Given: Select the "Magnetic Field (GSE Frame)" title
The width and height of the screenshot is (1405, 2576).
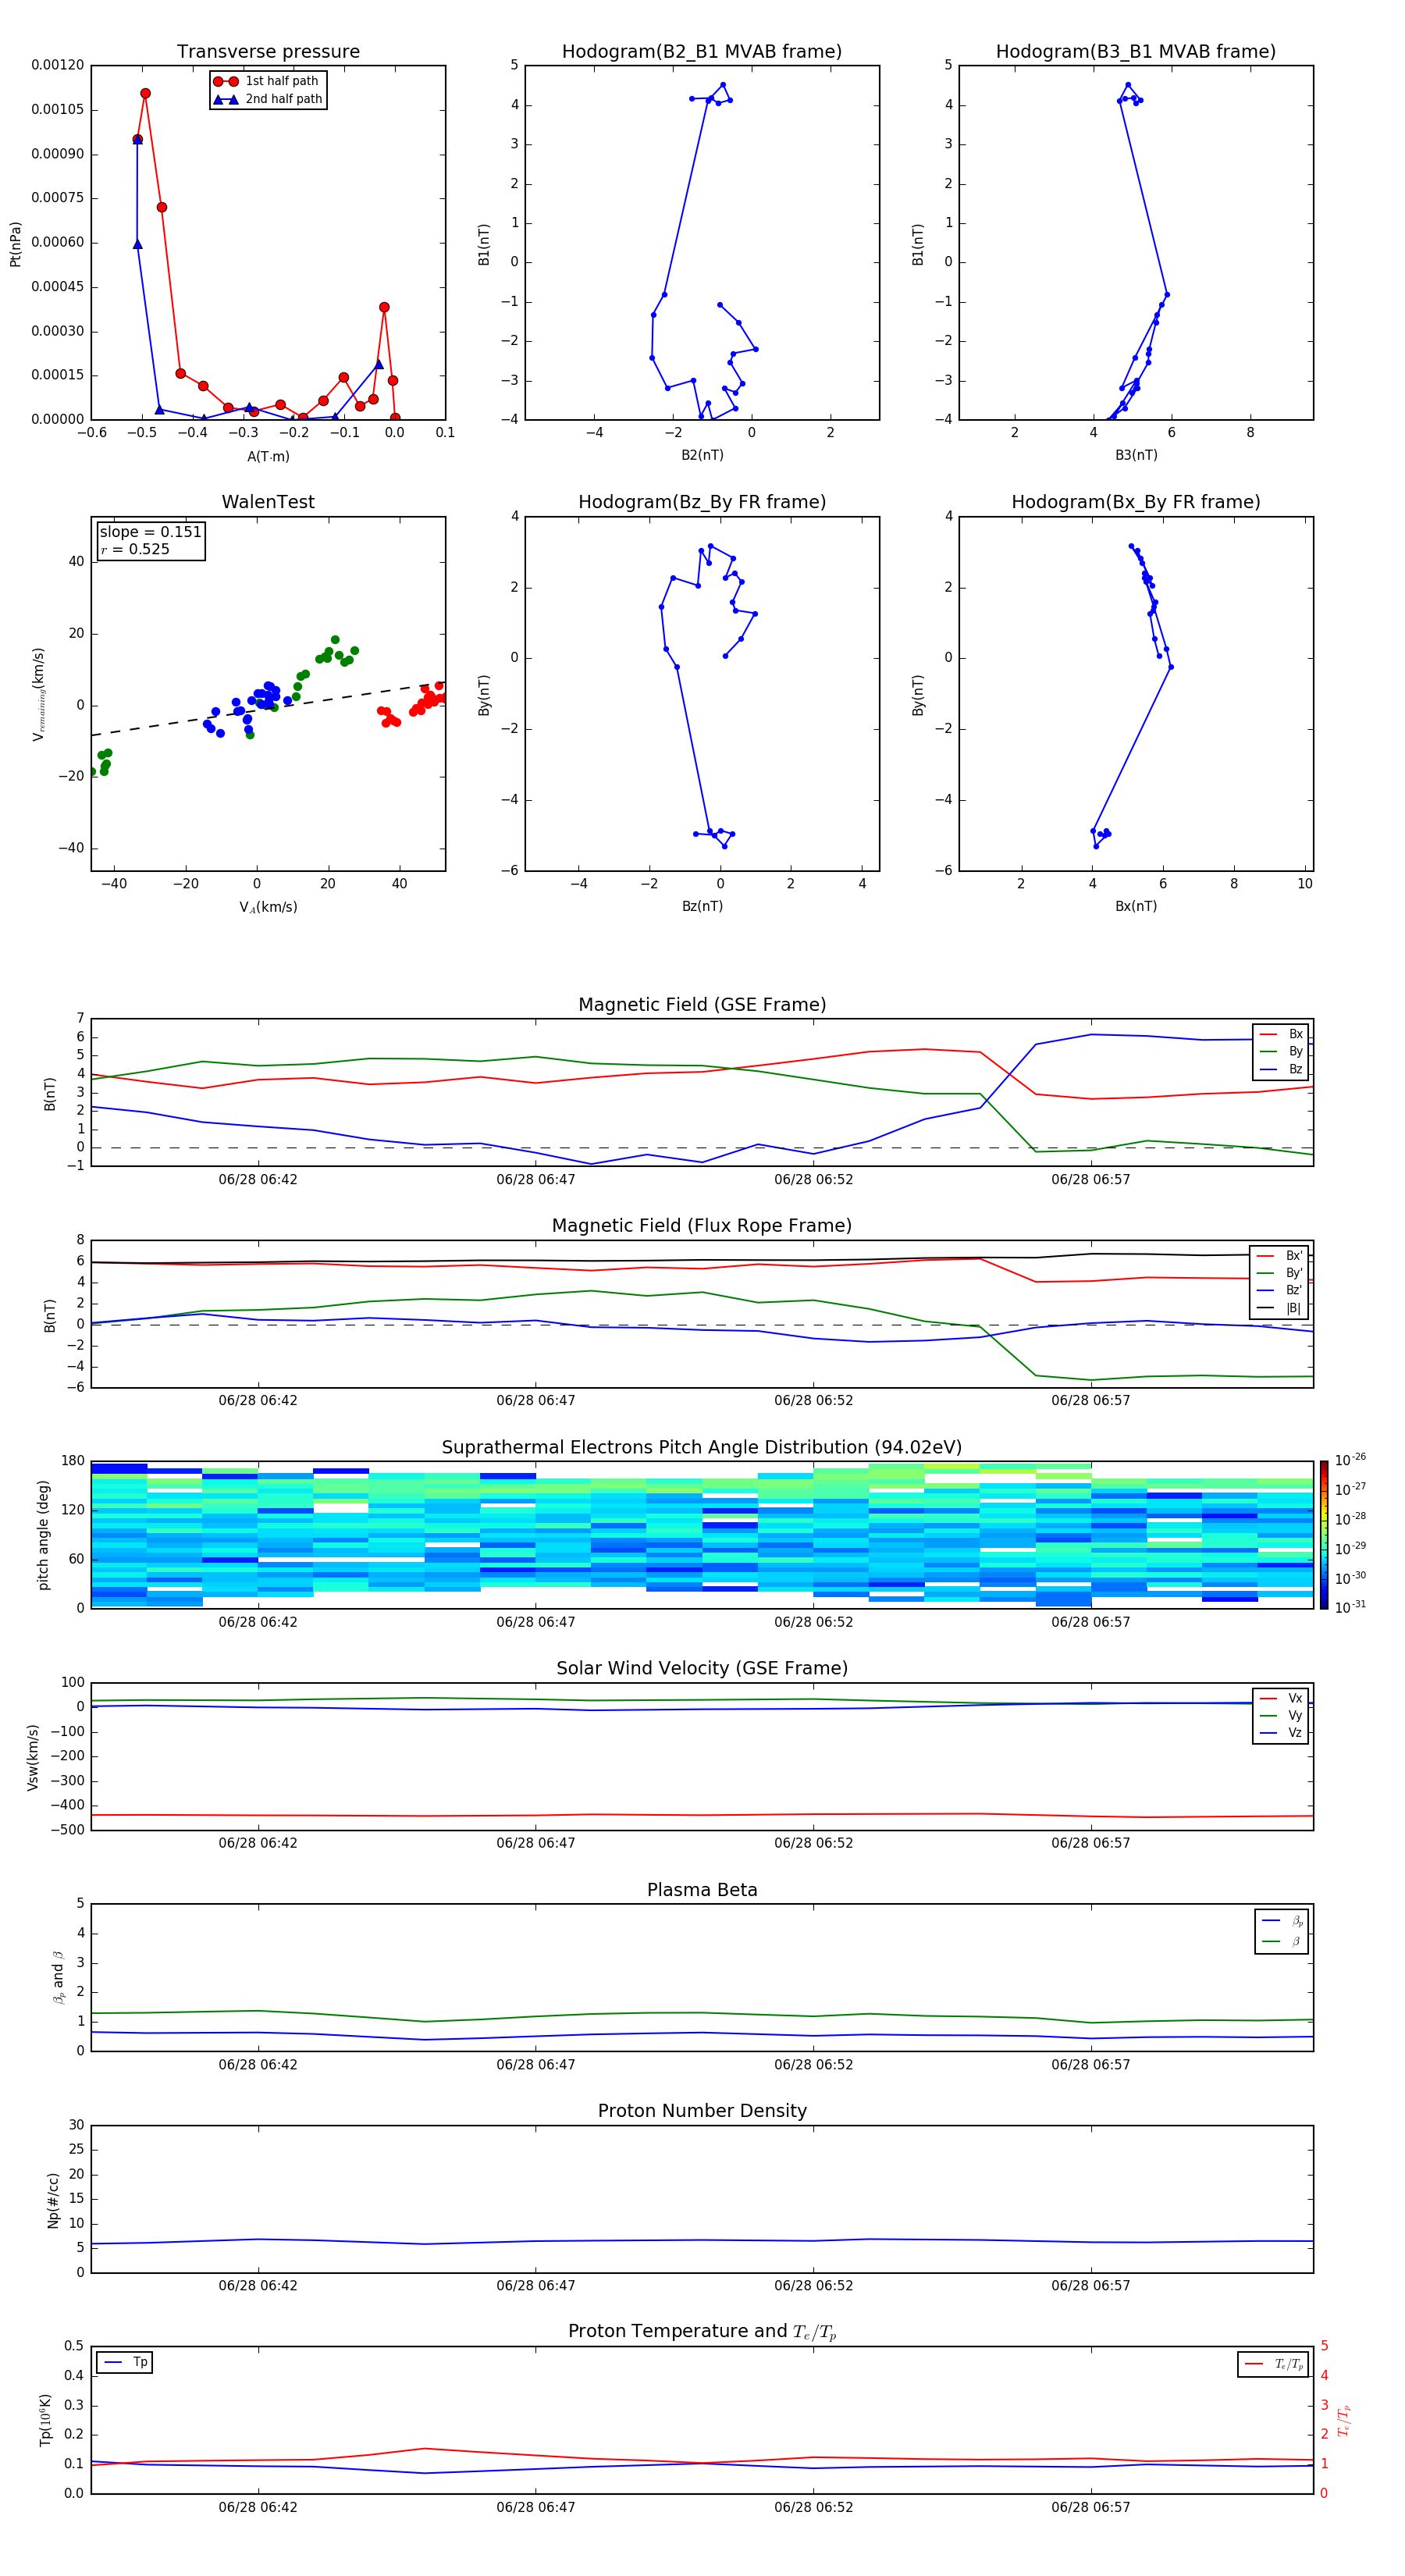Looking at the screenshot, I should 702,1005.
